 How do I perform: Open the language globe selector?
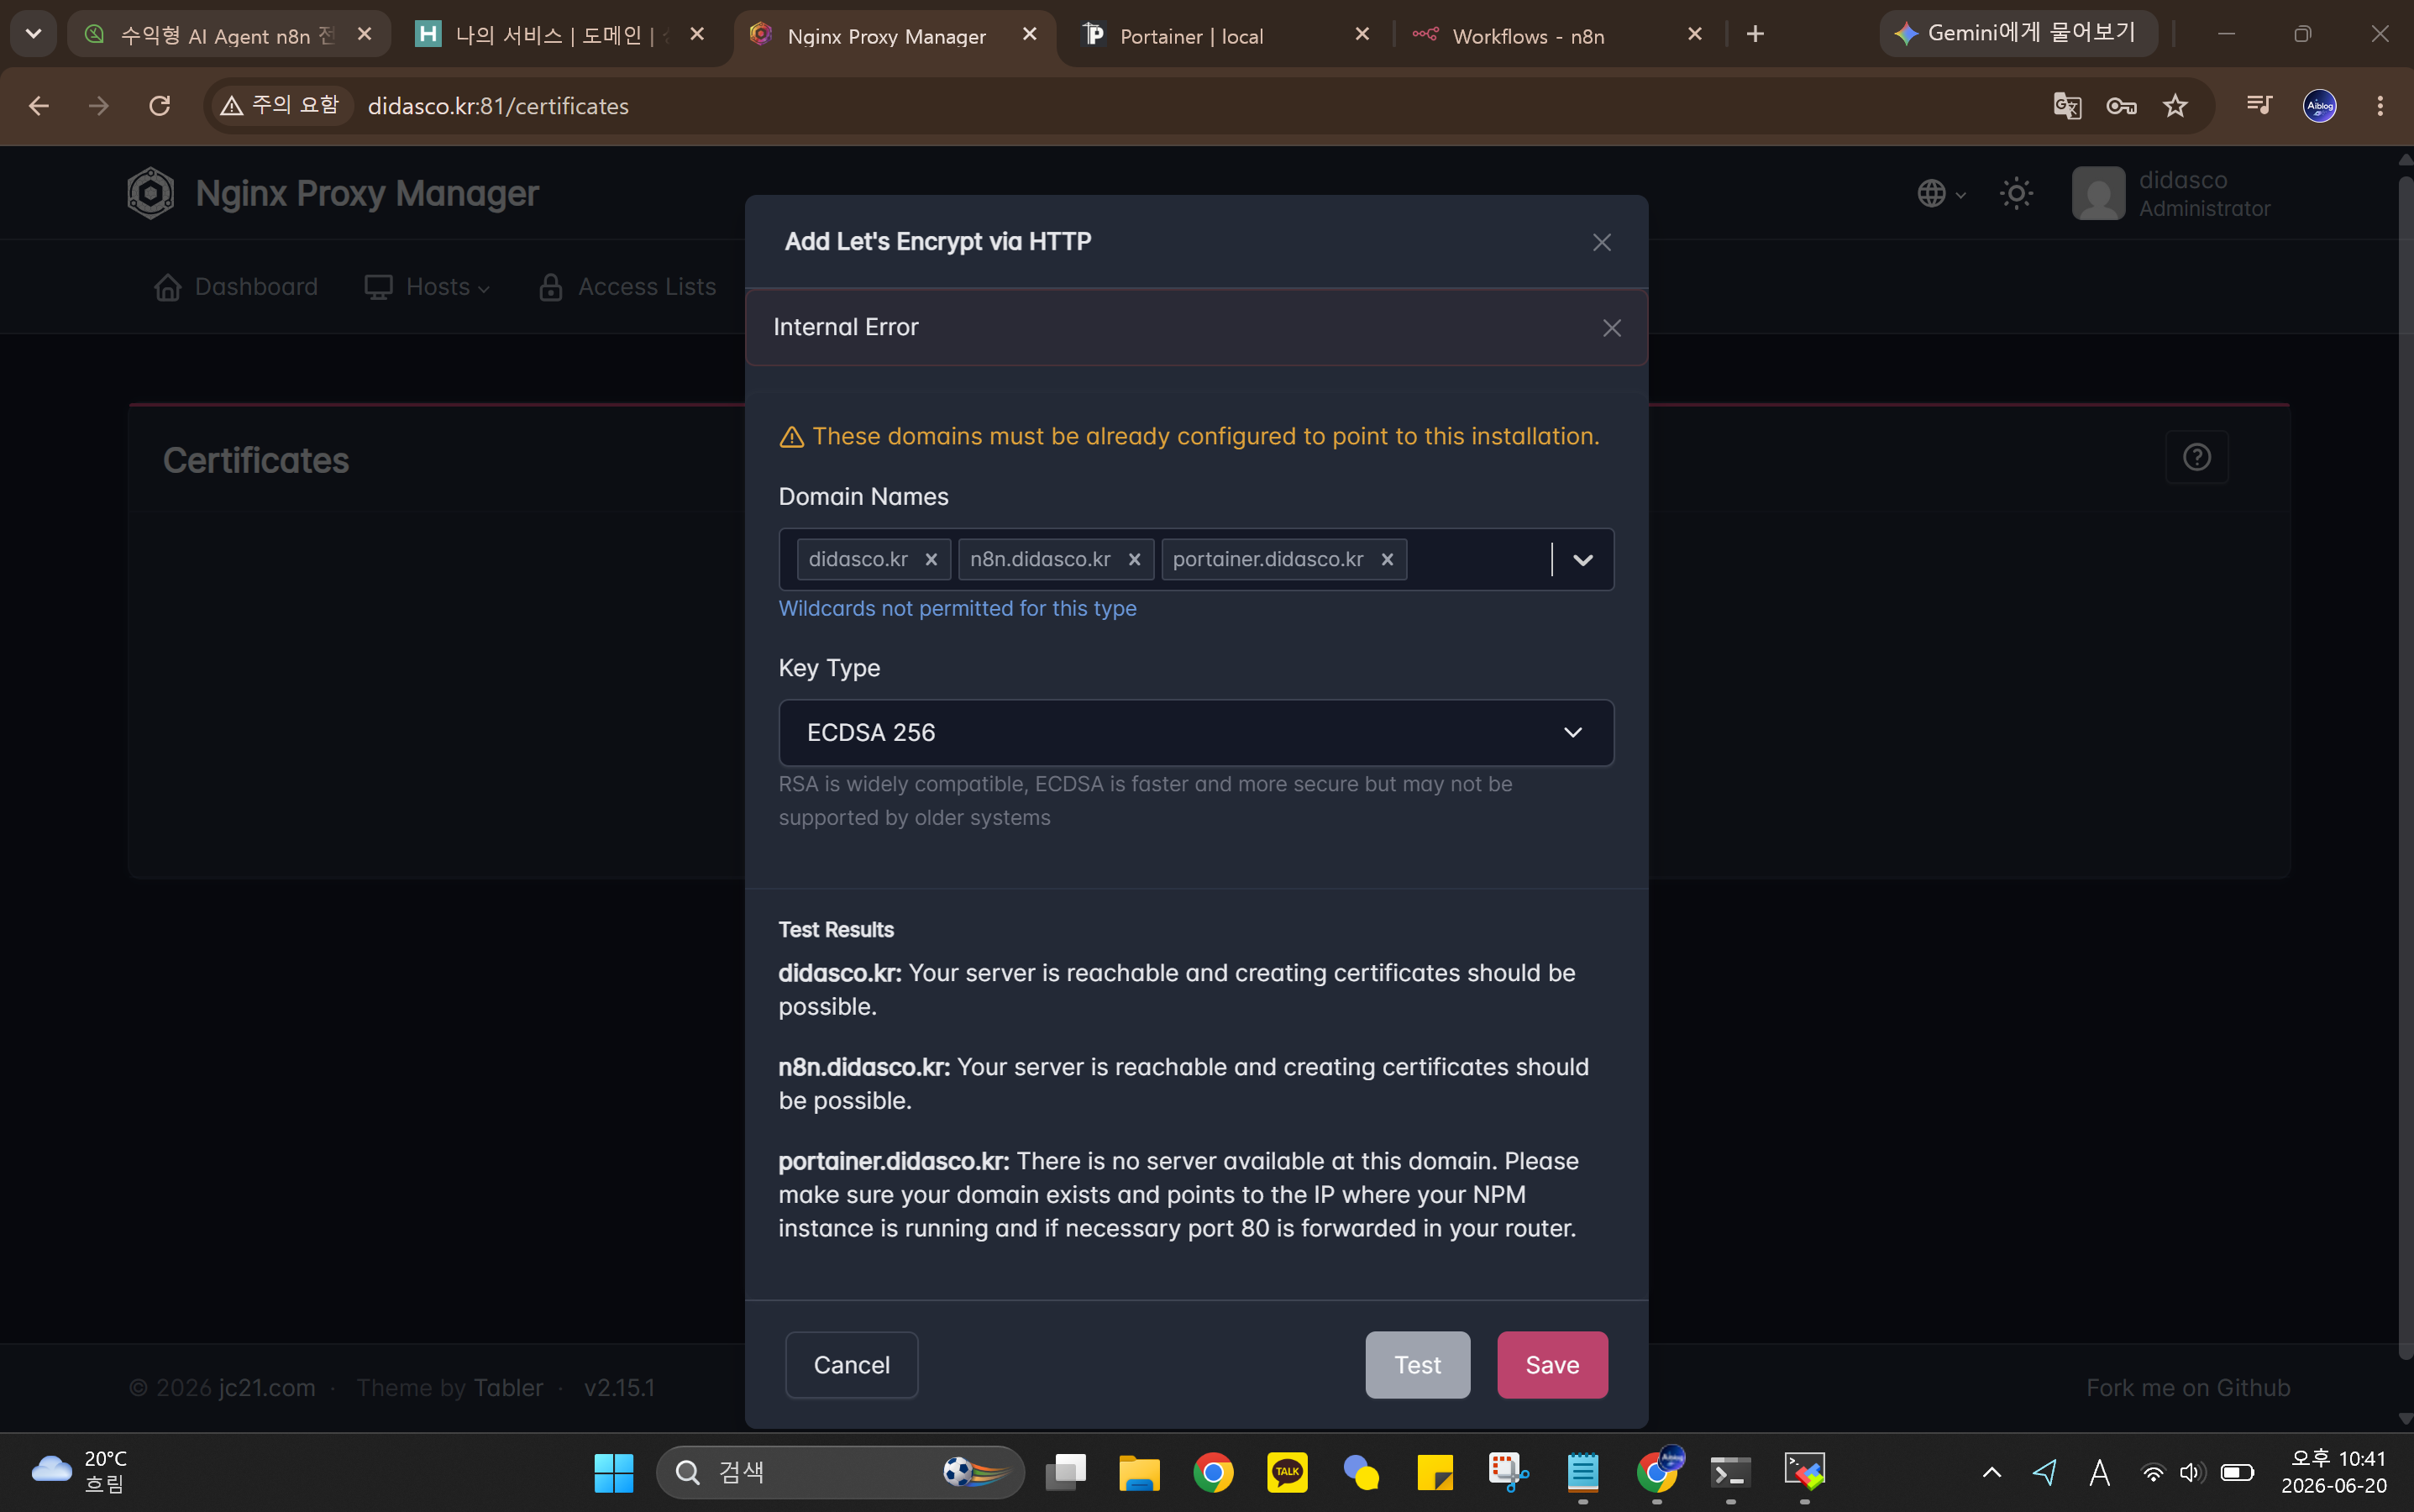[1941, 193]
